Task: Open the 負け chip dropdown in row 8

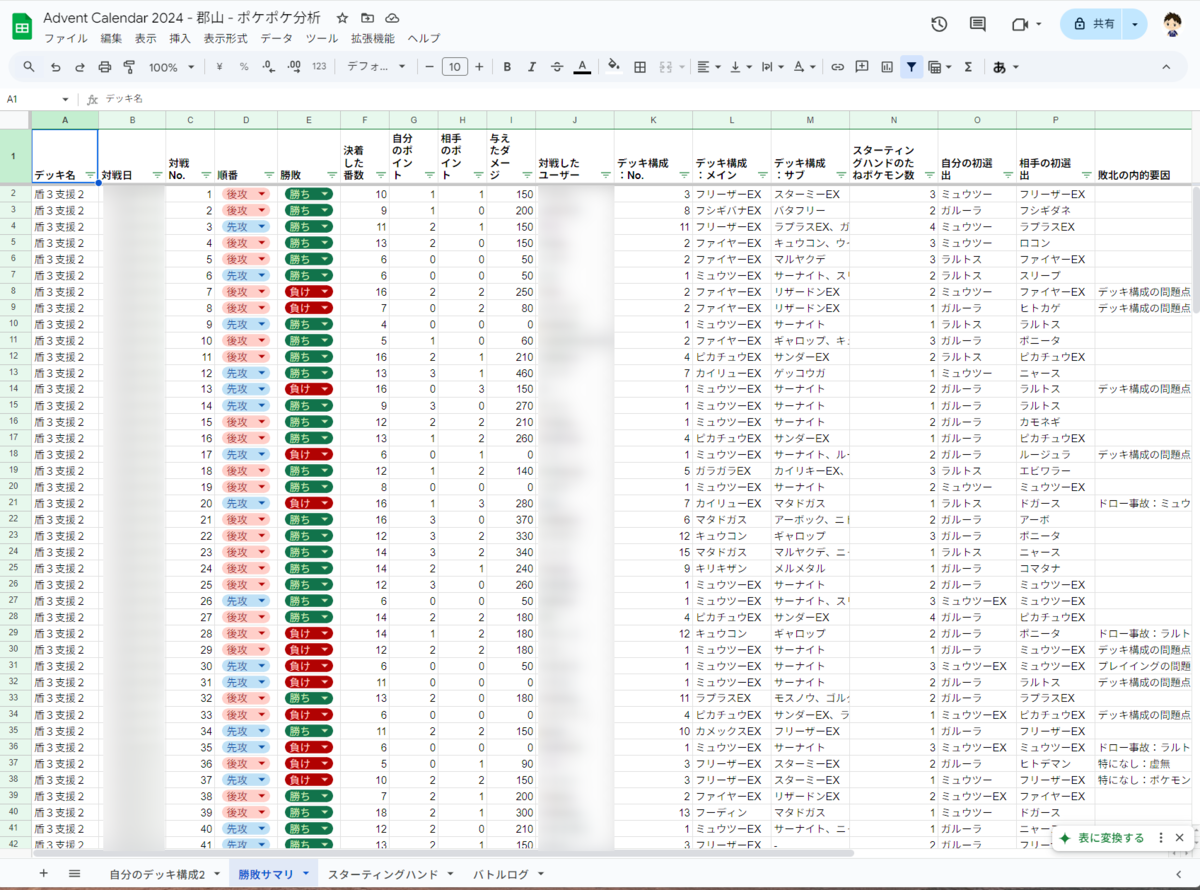Action: pyautogui.click(x=326, y=292)
